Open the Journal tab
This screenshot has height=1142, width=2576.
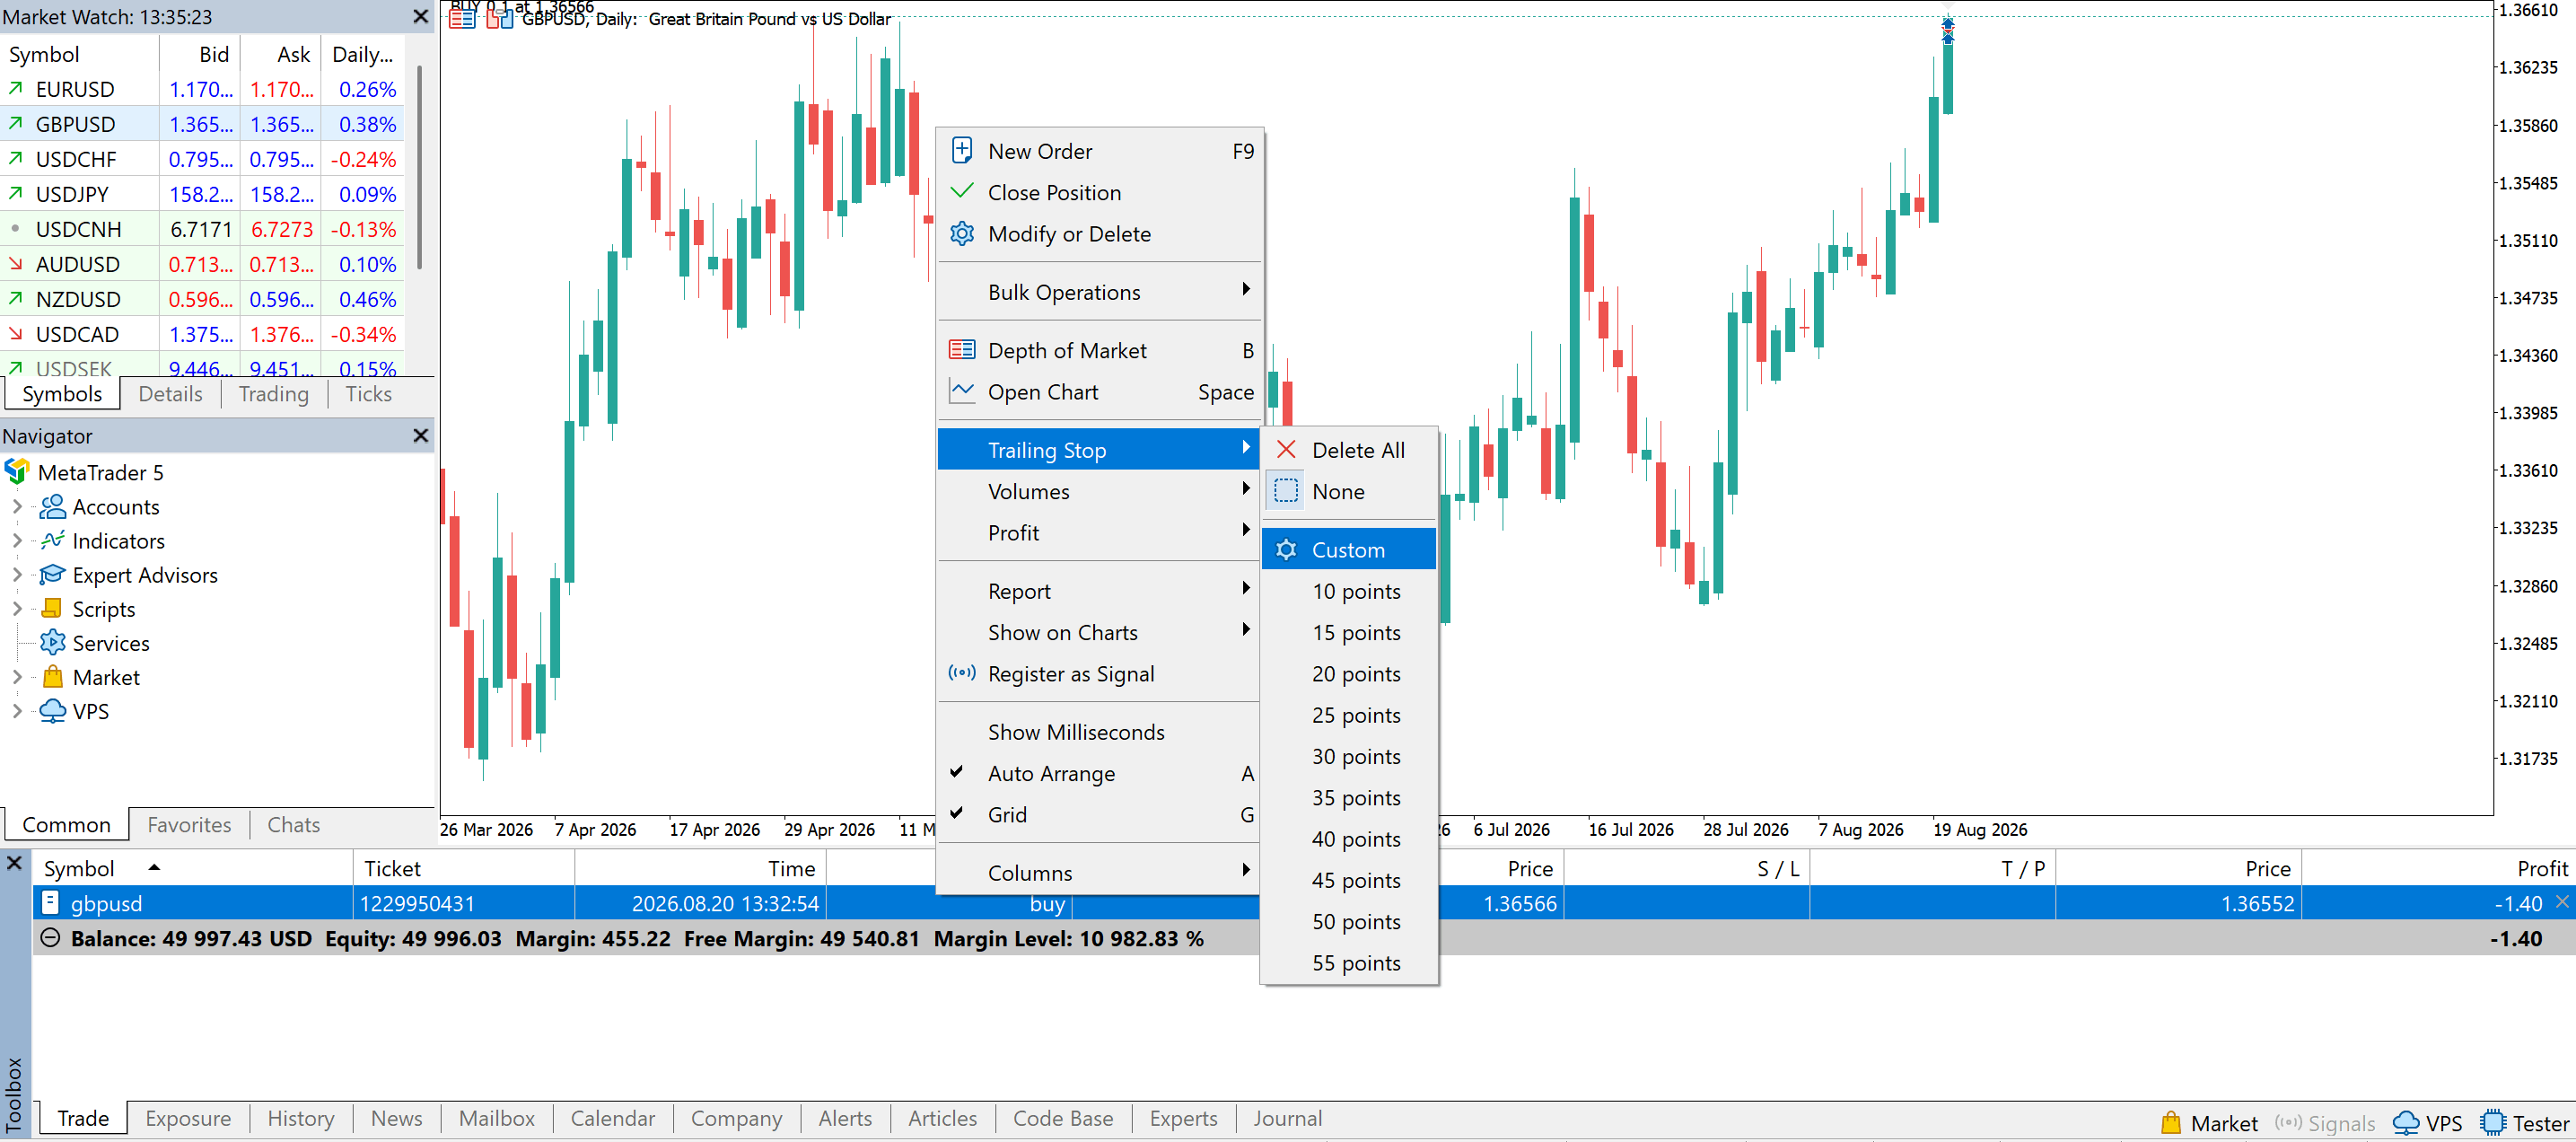pos(1287,1118)
